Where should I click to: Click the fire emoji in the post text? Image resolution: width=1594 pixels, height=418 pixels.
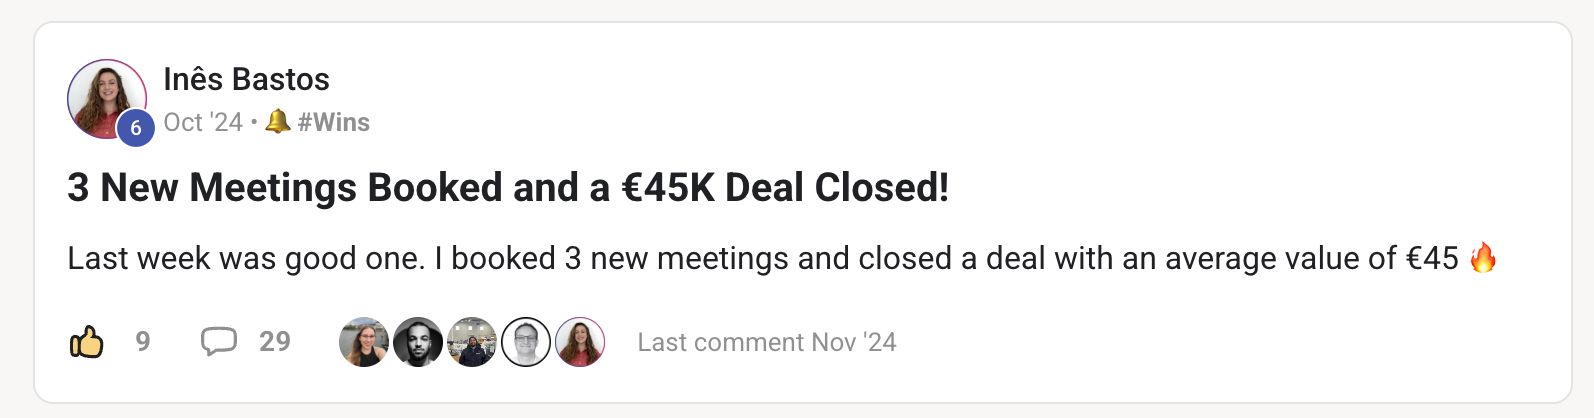tap(1484, 258)
